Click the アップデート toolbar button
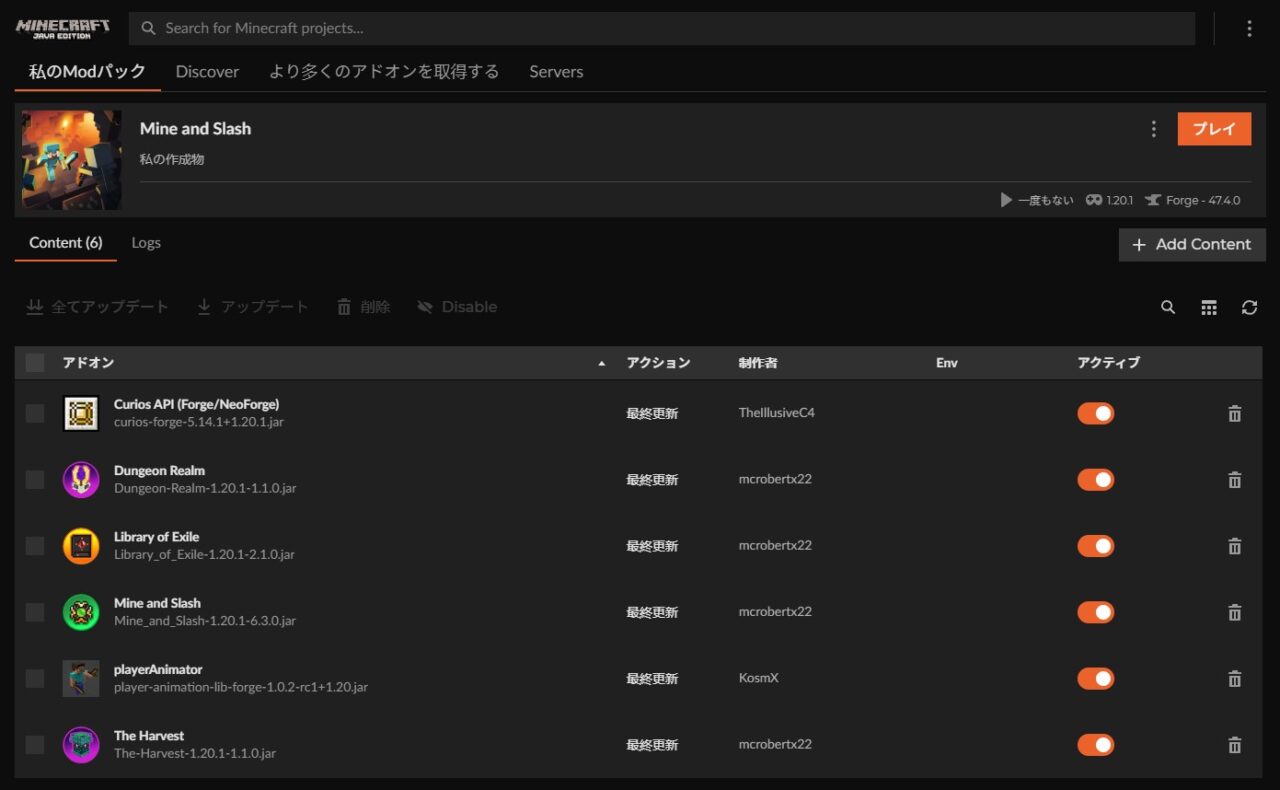The height and width of the screenshot is (790, 1280). (252, 307)
